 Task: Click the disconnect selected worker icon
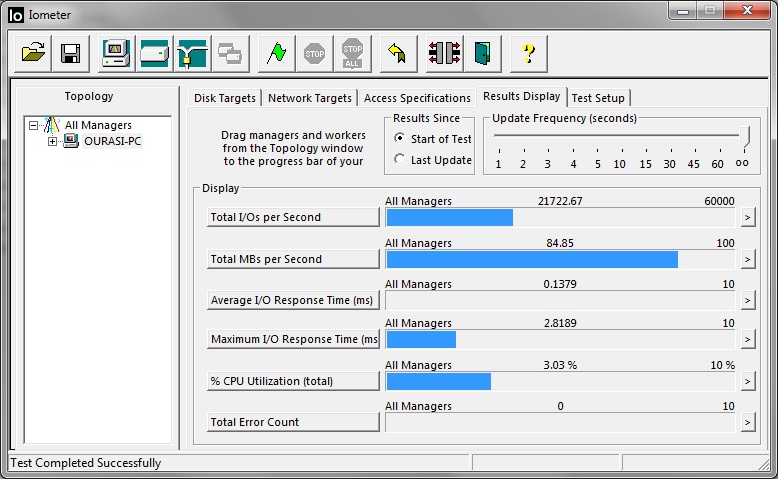click(444, 53)
